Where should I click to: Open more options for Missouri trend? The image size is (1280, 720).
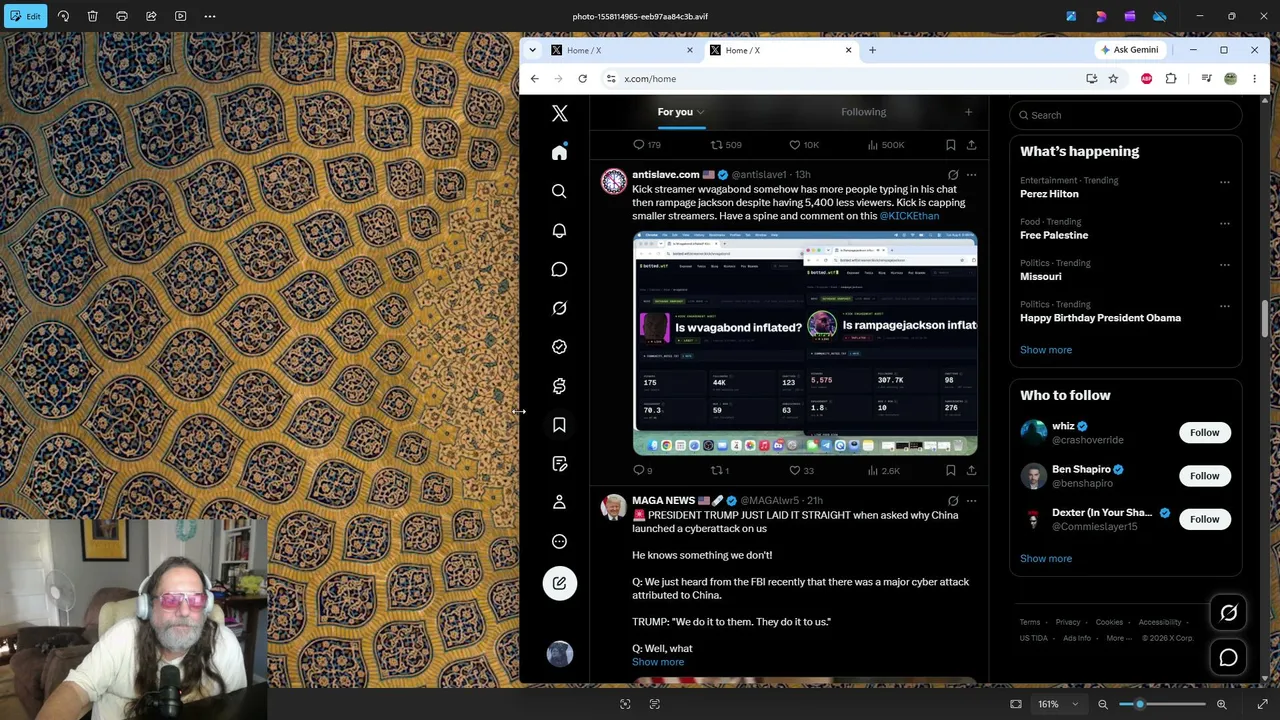(1224, 265)
